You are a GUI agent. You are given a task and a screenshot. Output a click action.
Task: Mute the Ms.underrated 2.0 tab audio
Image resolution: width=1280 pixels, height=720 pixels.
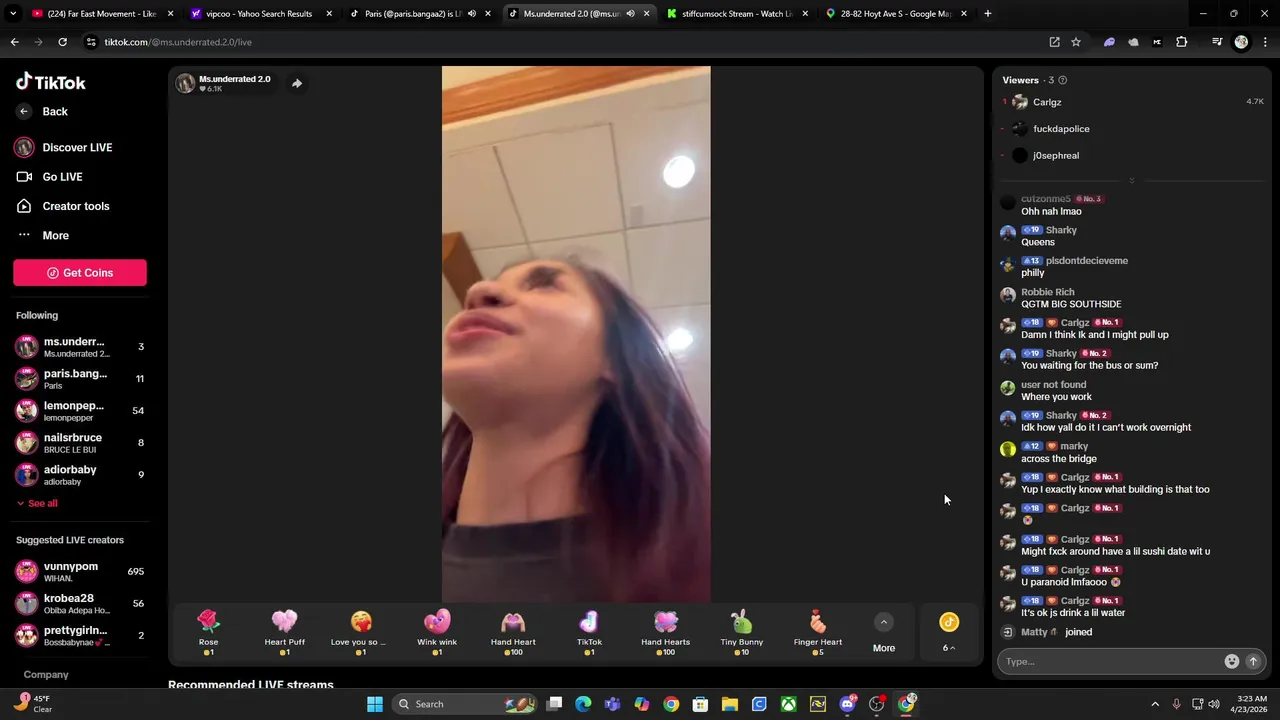pos(630,14)
